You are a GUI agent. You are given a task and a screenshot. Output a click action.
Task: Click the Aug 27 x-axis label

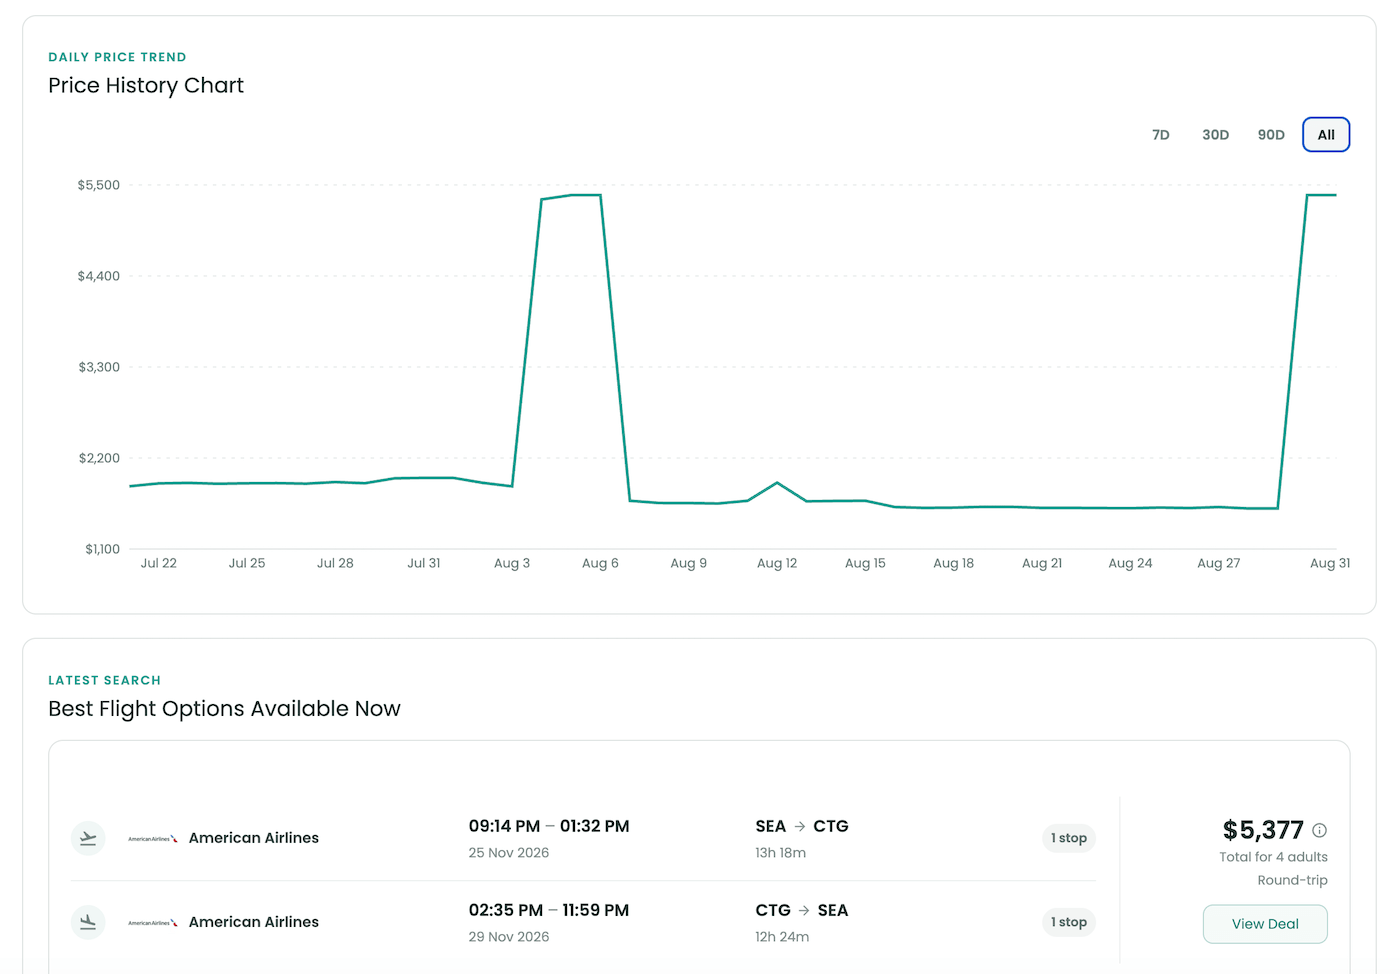click(x=1219, y=563)
